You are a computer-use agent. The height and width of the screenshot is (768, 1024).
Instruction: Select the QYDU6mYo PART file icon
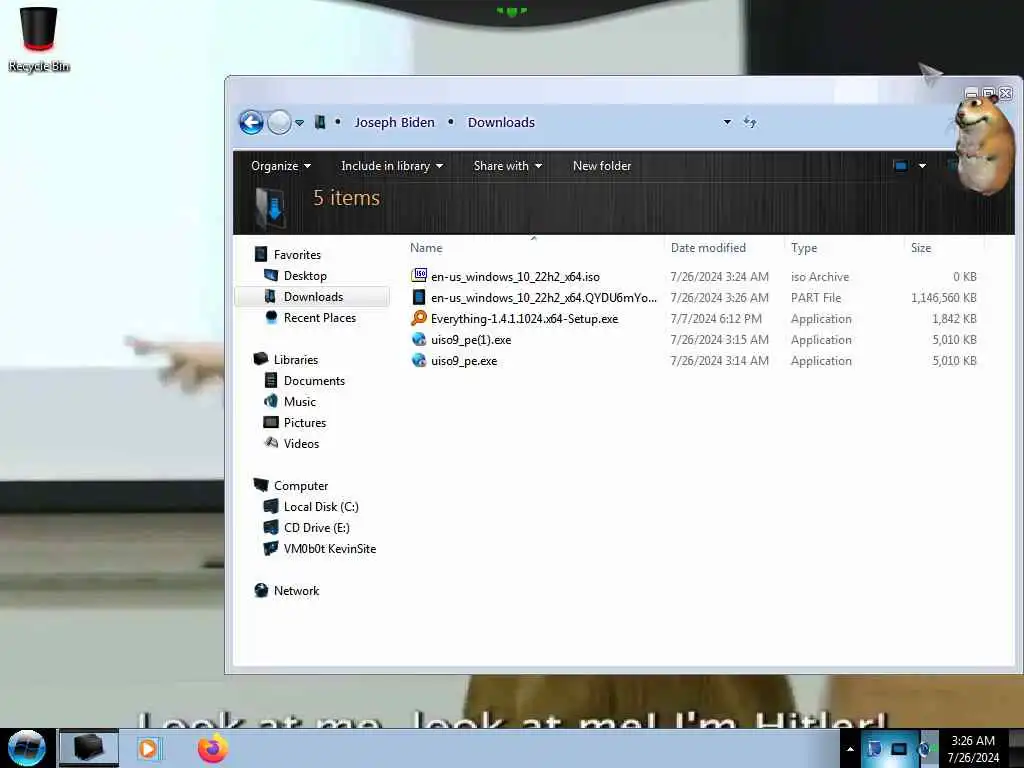[419, 297]
